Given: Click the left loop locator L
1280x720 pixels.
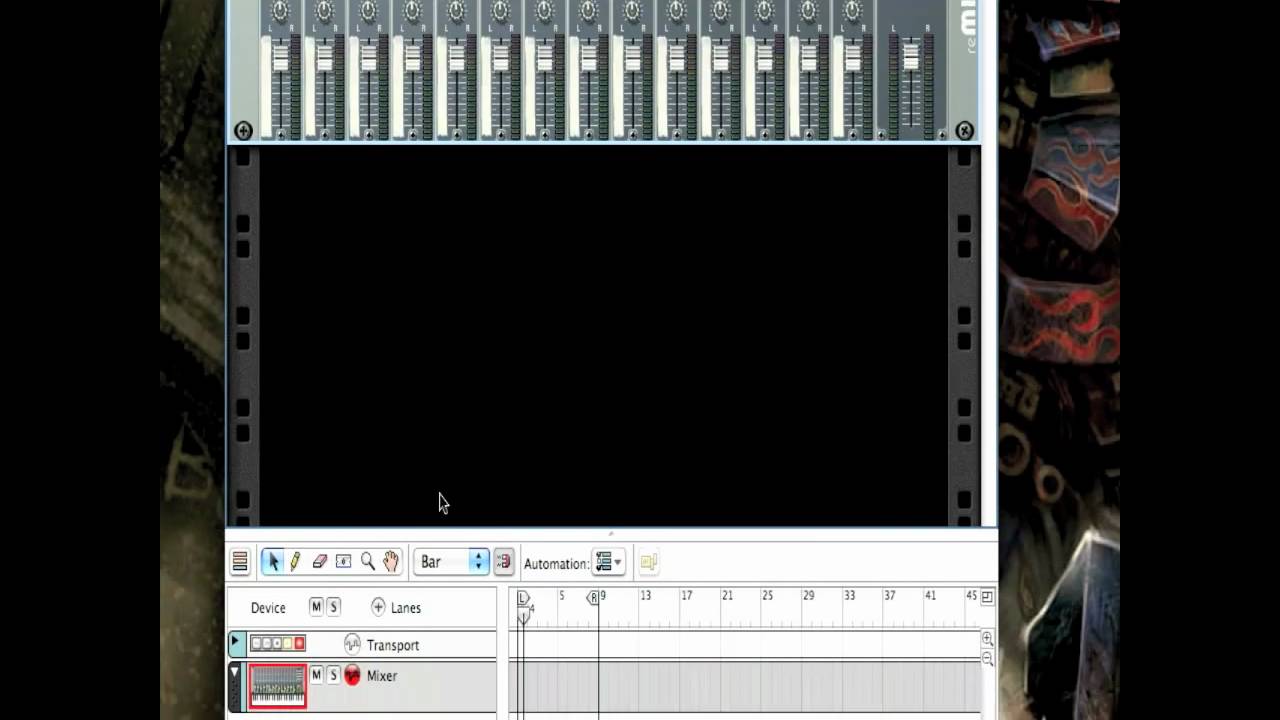Looking at the screenshot, I should click(522, 597).
